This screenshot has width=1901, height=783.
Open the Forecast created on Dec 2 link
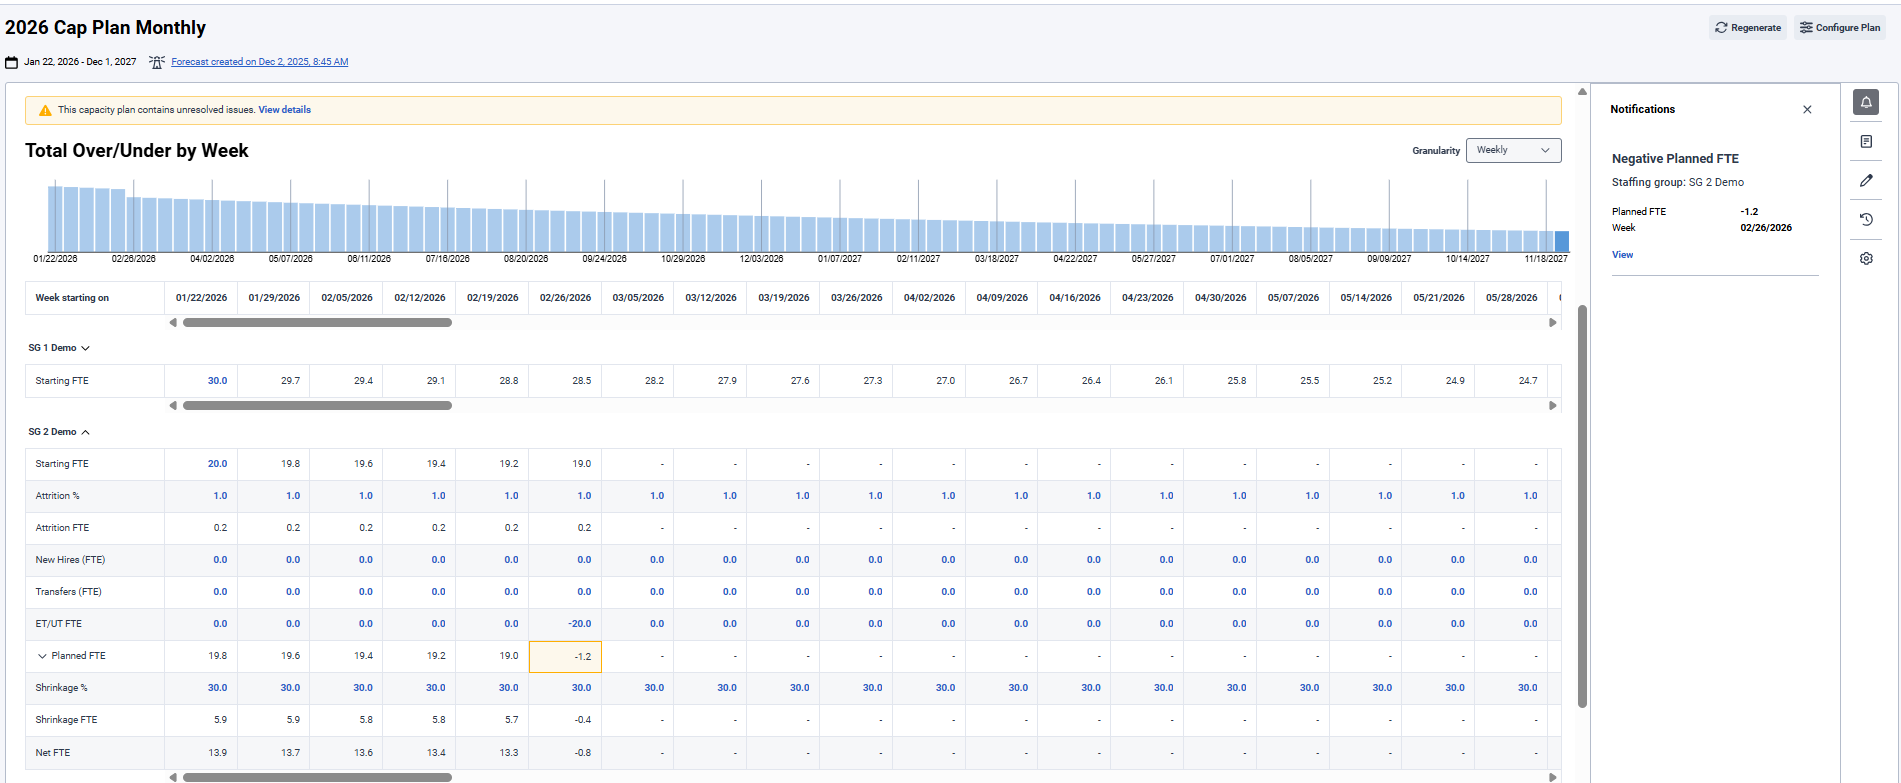260,62
